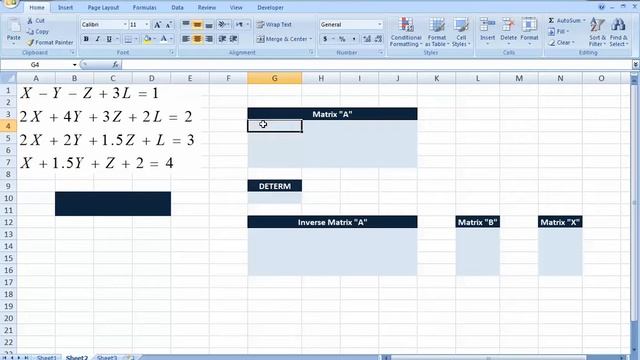Click the Delete cells icon
The height and width of the screenshot is (360, 640).
508,24
